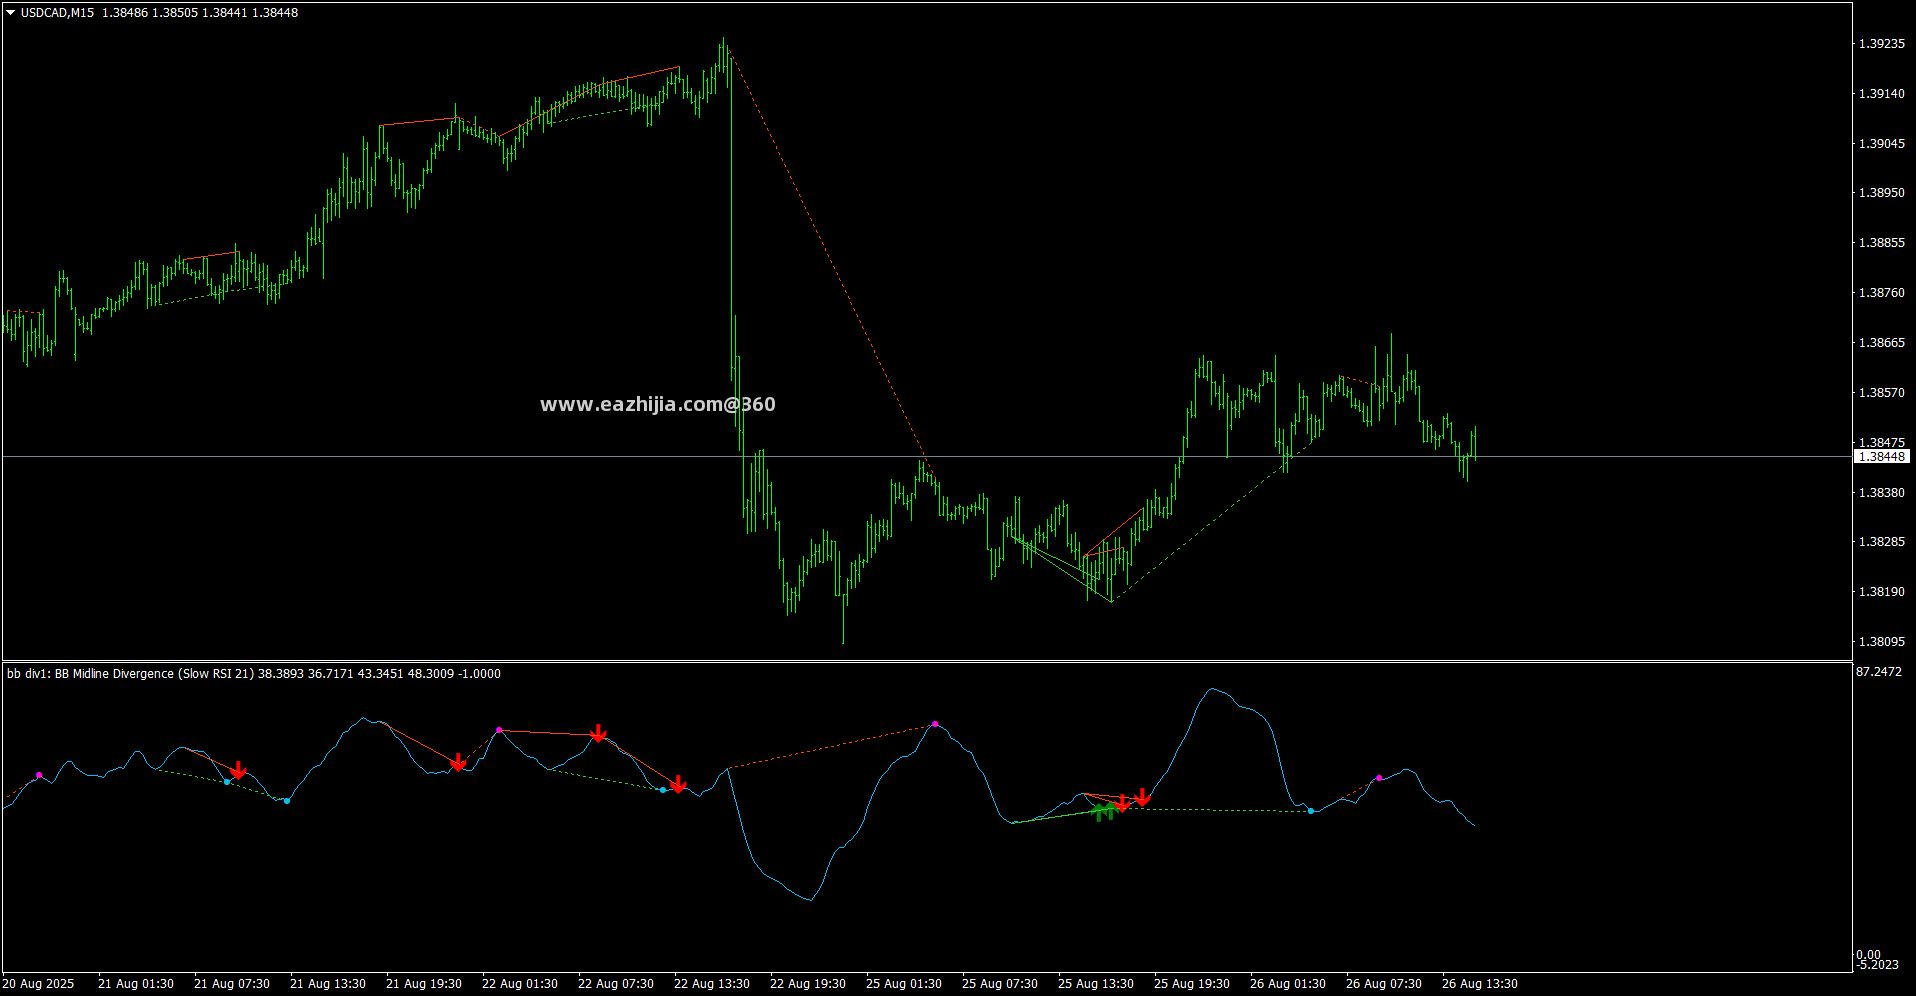The width and height of the screenshot is (1916, 996).
Task: Click the 87.2472 indicator scale value
Action: (1879, 672)
